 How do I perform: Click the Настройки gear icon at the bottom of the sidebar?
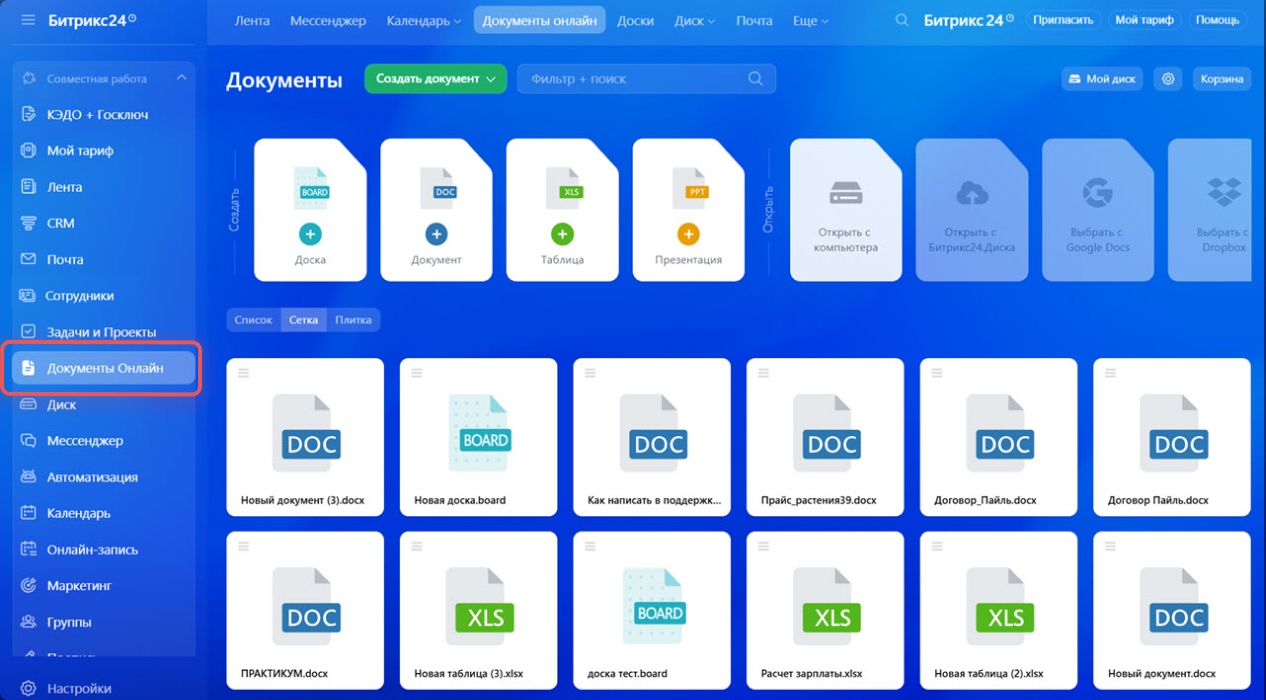coord(28,688)
